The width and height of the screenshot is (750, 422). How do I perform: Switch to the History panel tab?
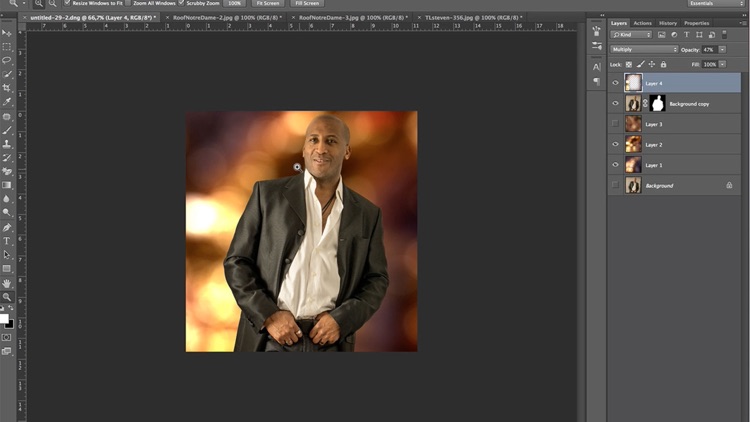[668, 23]
